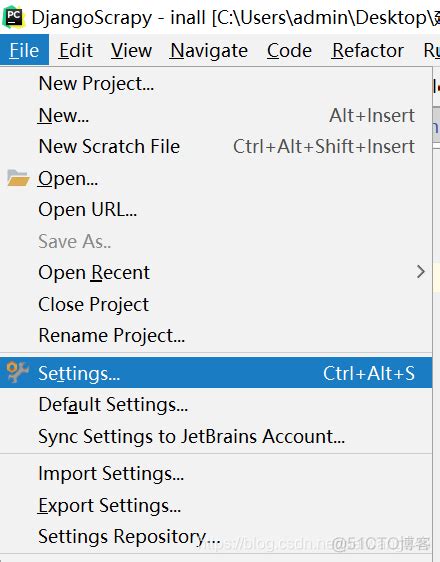Choose New Project... from File menu
The width and height of the screenshot is (440, 562).
[216, 84]
